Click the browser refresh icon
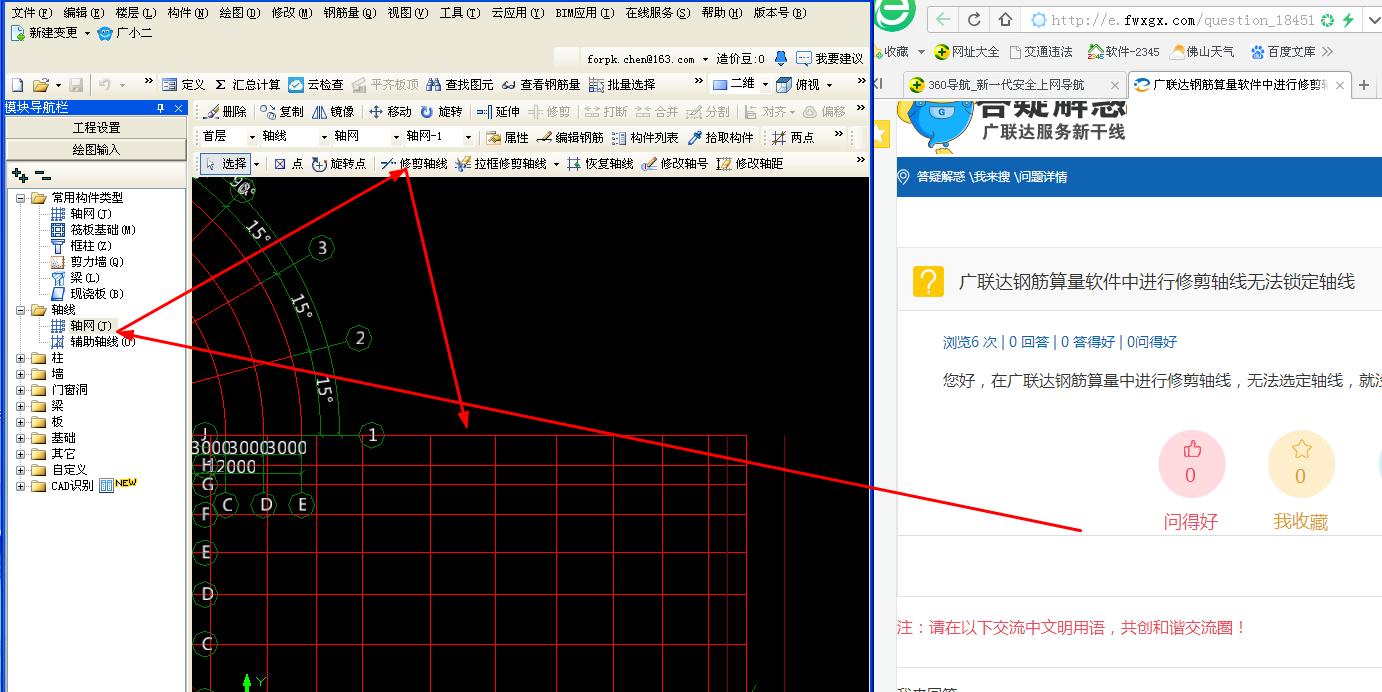Image resolution: width=1382 pixels, height=692 pixels. tap(975, 20)
